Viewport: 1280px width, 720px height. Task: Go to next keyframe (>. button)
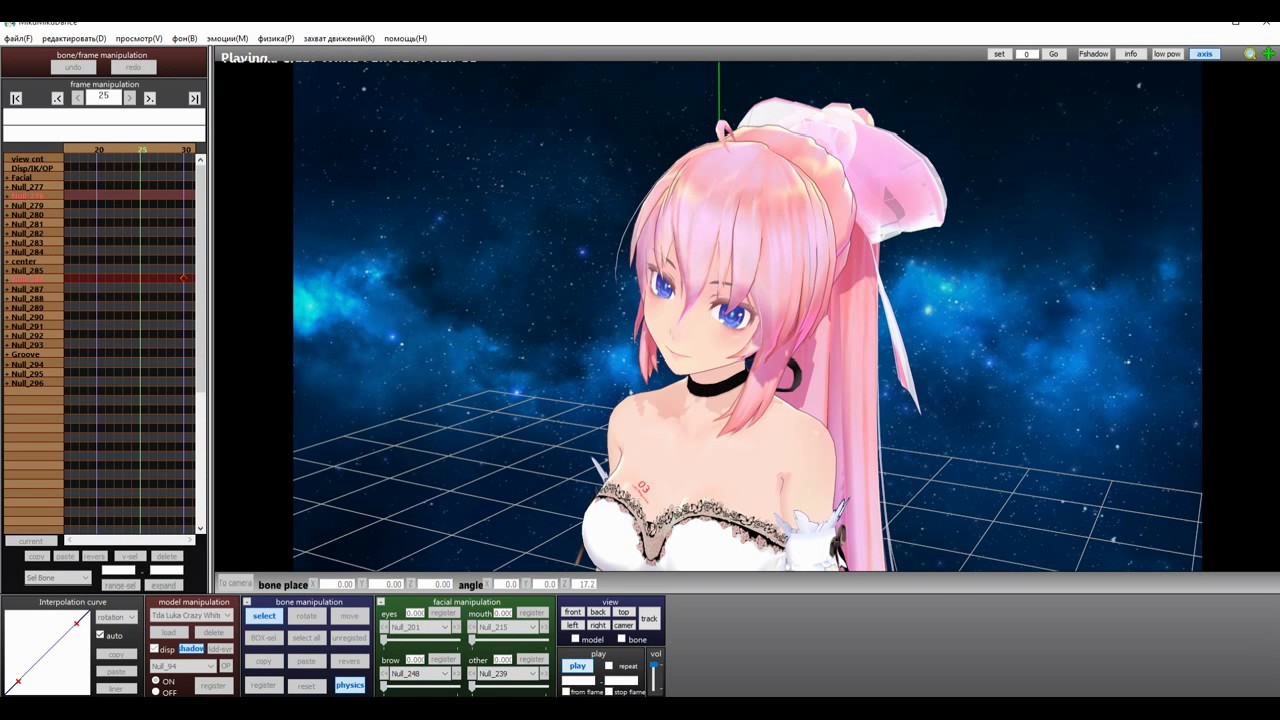150,98
